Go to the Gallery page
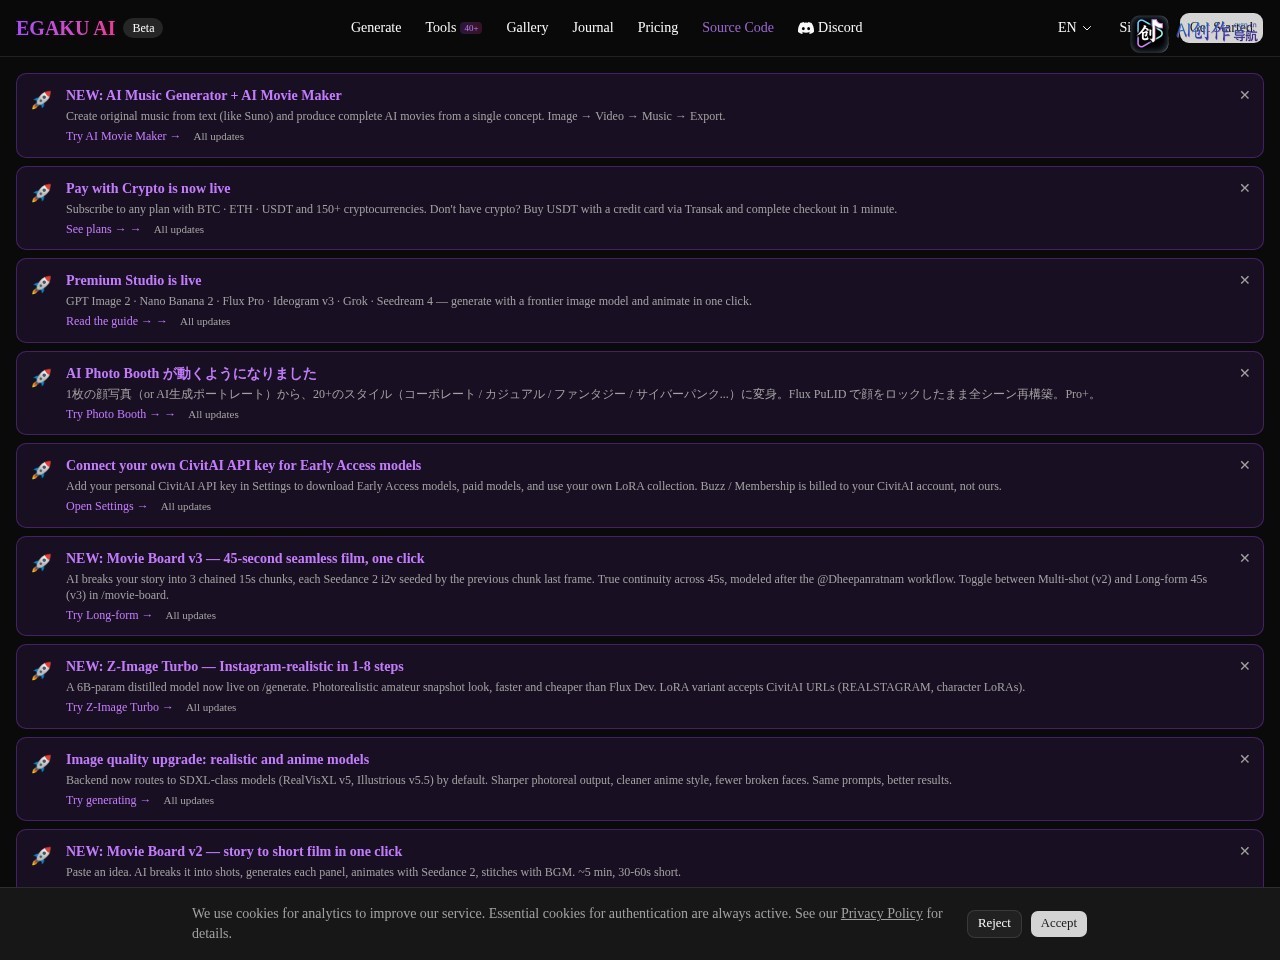The width and height of the screenshot is (1280, 960). pos(527,28)
